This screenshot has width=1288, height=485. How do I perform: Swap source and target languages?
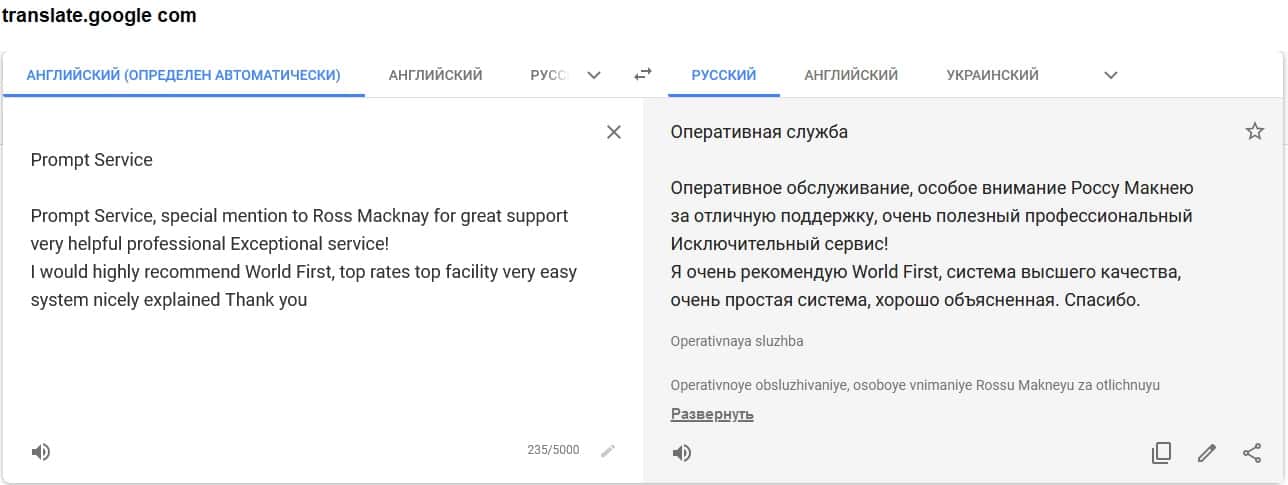tap(643, 74)
